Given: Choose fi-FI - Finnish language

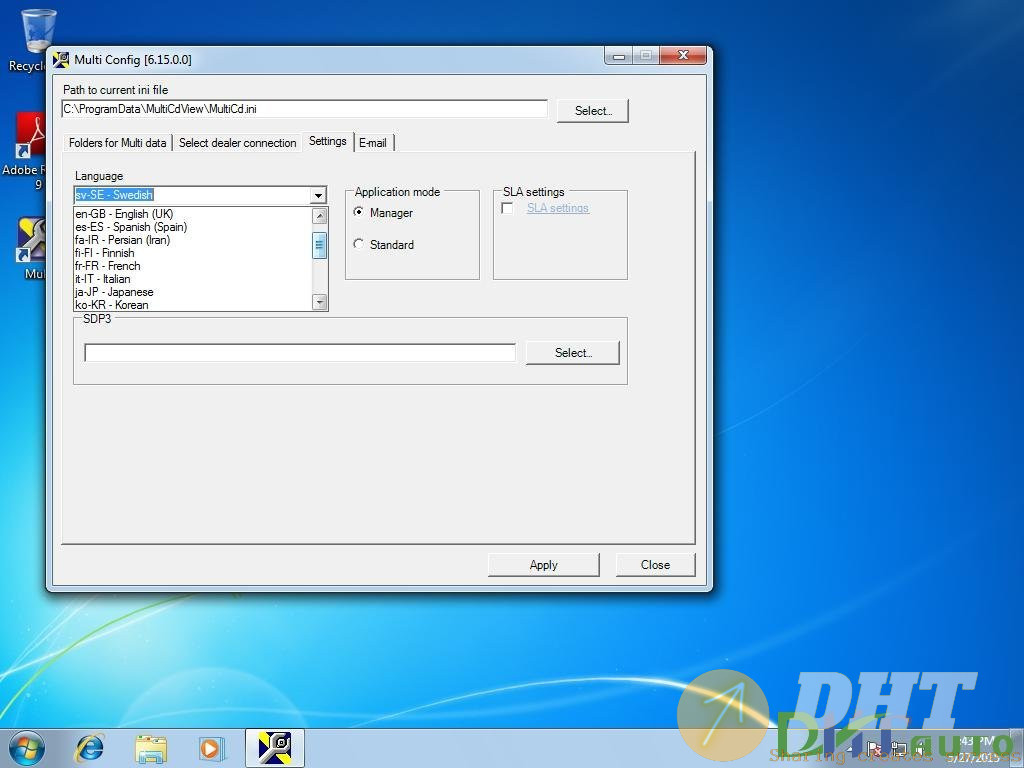Looking at the screenshot, I should click(x=193, y=253).
